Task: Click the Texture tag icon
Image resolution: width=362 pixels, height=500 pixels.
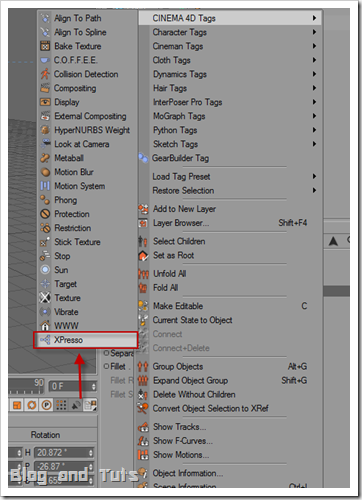Action: click(x=45, y=298)
